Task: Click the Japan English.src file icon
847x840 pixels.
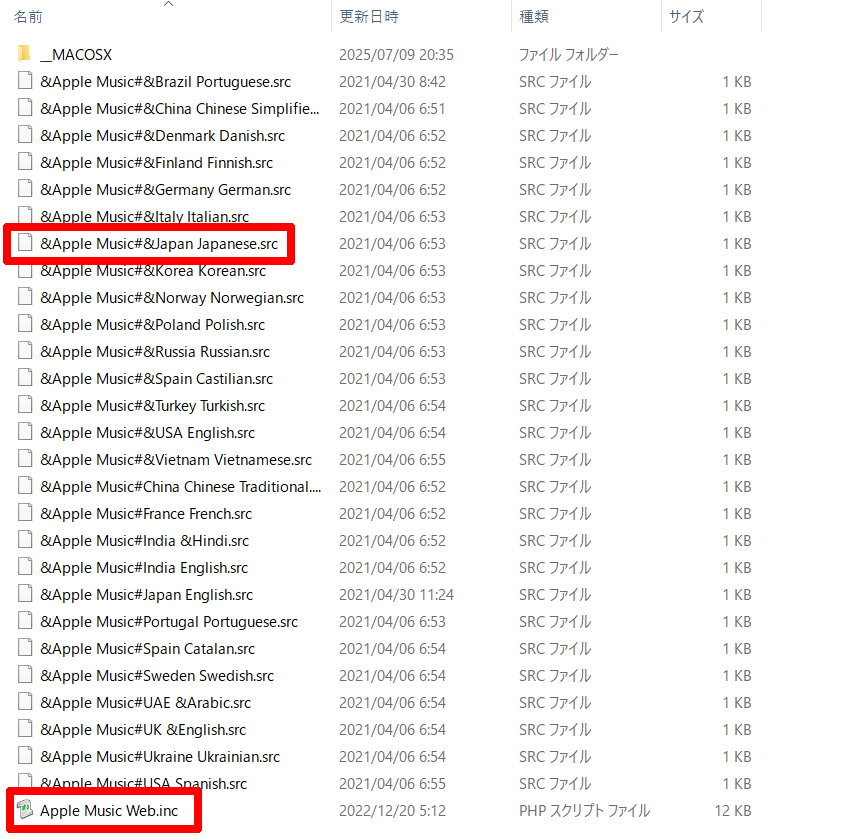Action: [25, 594]
